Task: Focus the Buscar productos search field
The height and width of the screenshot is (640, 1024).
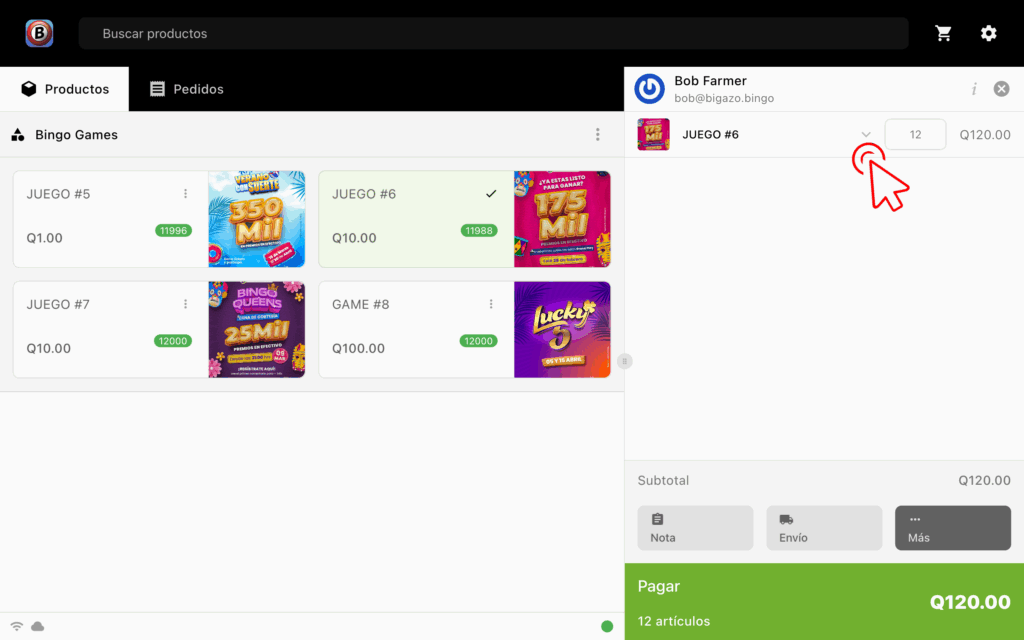Action: coord(494,33)
